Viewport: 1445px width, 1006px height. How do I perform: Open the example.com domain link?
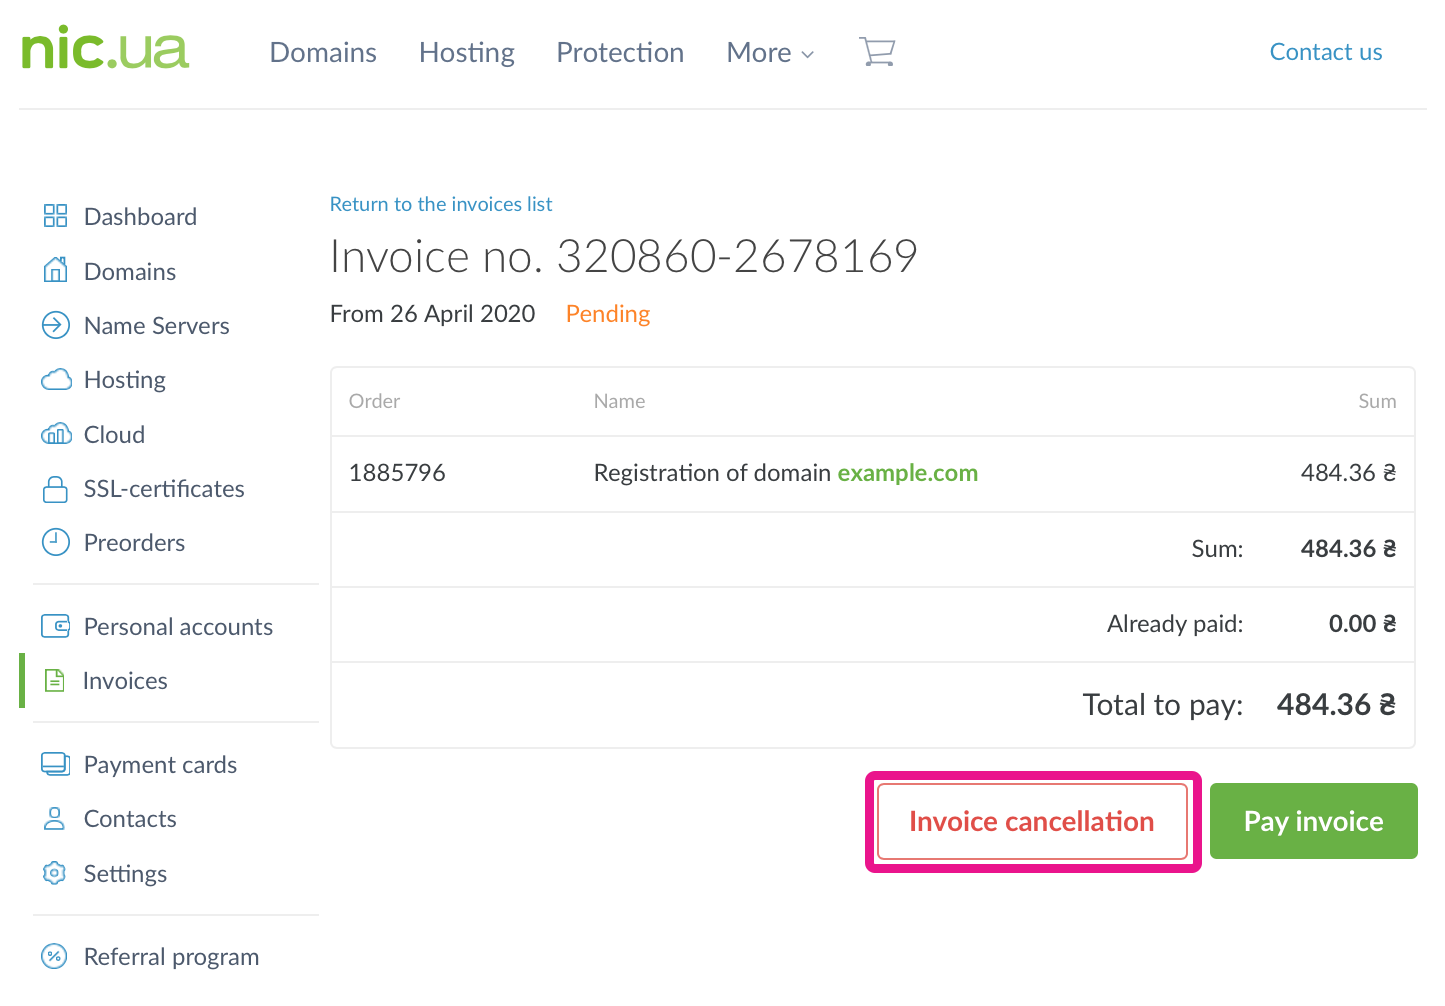(907, 473)
